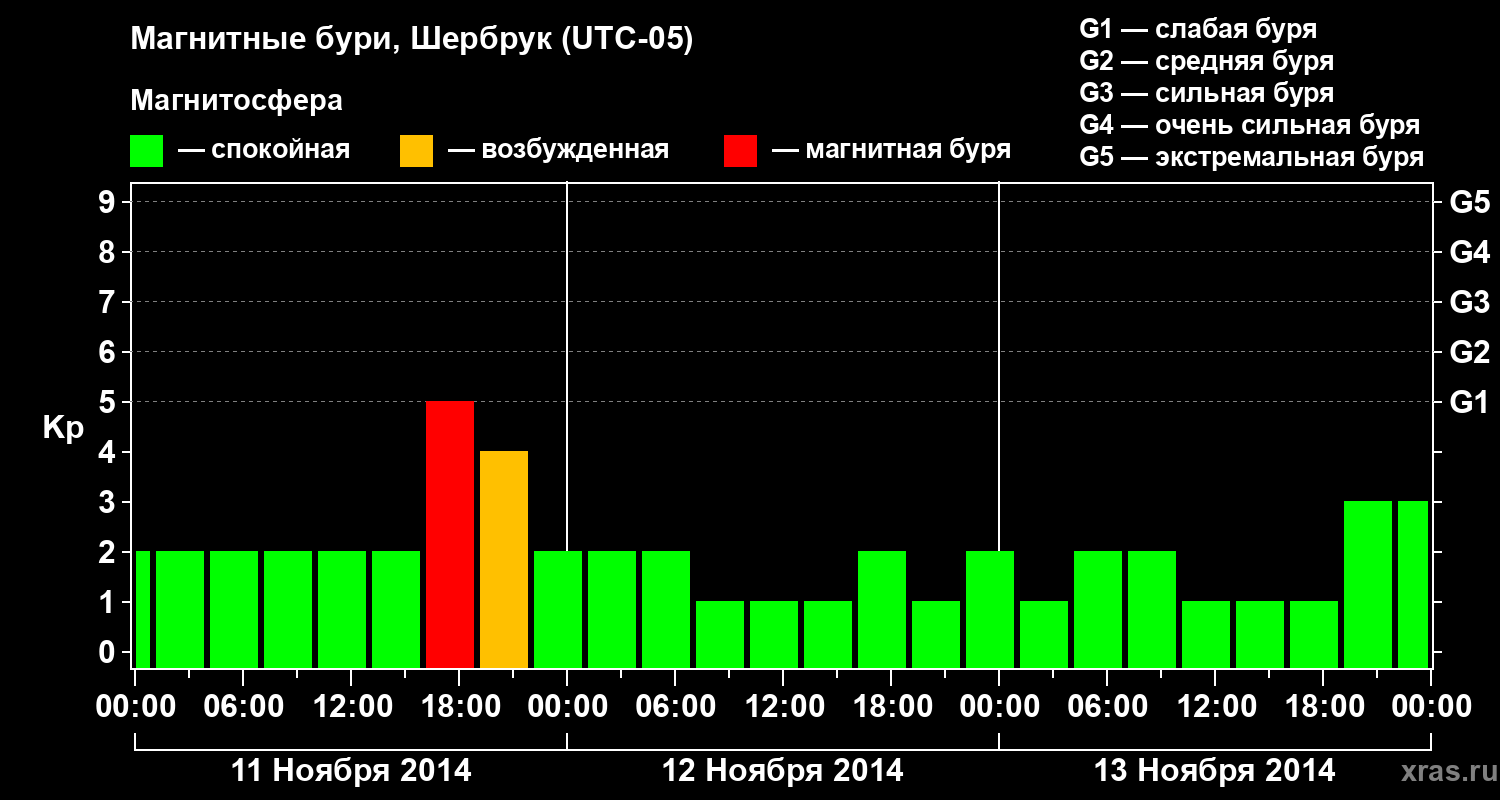Click the '— спокойная' legend label

(264, 151)
